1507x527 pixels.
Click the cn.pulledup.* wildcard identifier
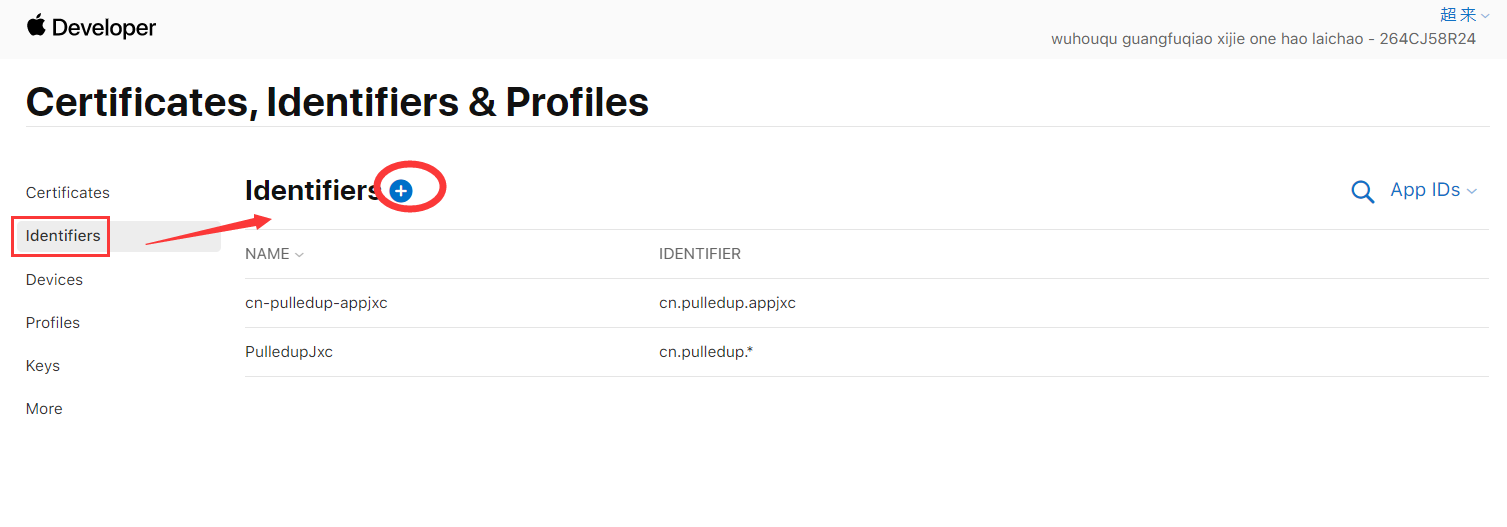(x=705, y=352)
